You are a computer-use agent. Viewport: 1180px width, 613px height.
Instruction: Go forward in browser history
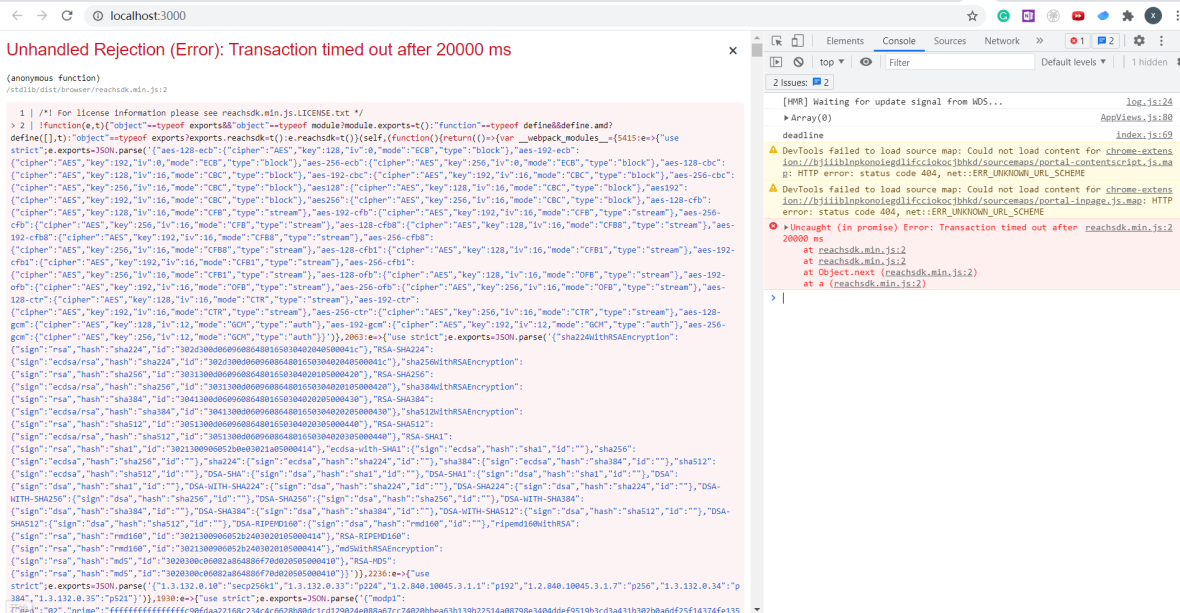41,15
